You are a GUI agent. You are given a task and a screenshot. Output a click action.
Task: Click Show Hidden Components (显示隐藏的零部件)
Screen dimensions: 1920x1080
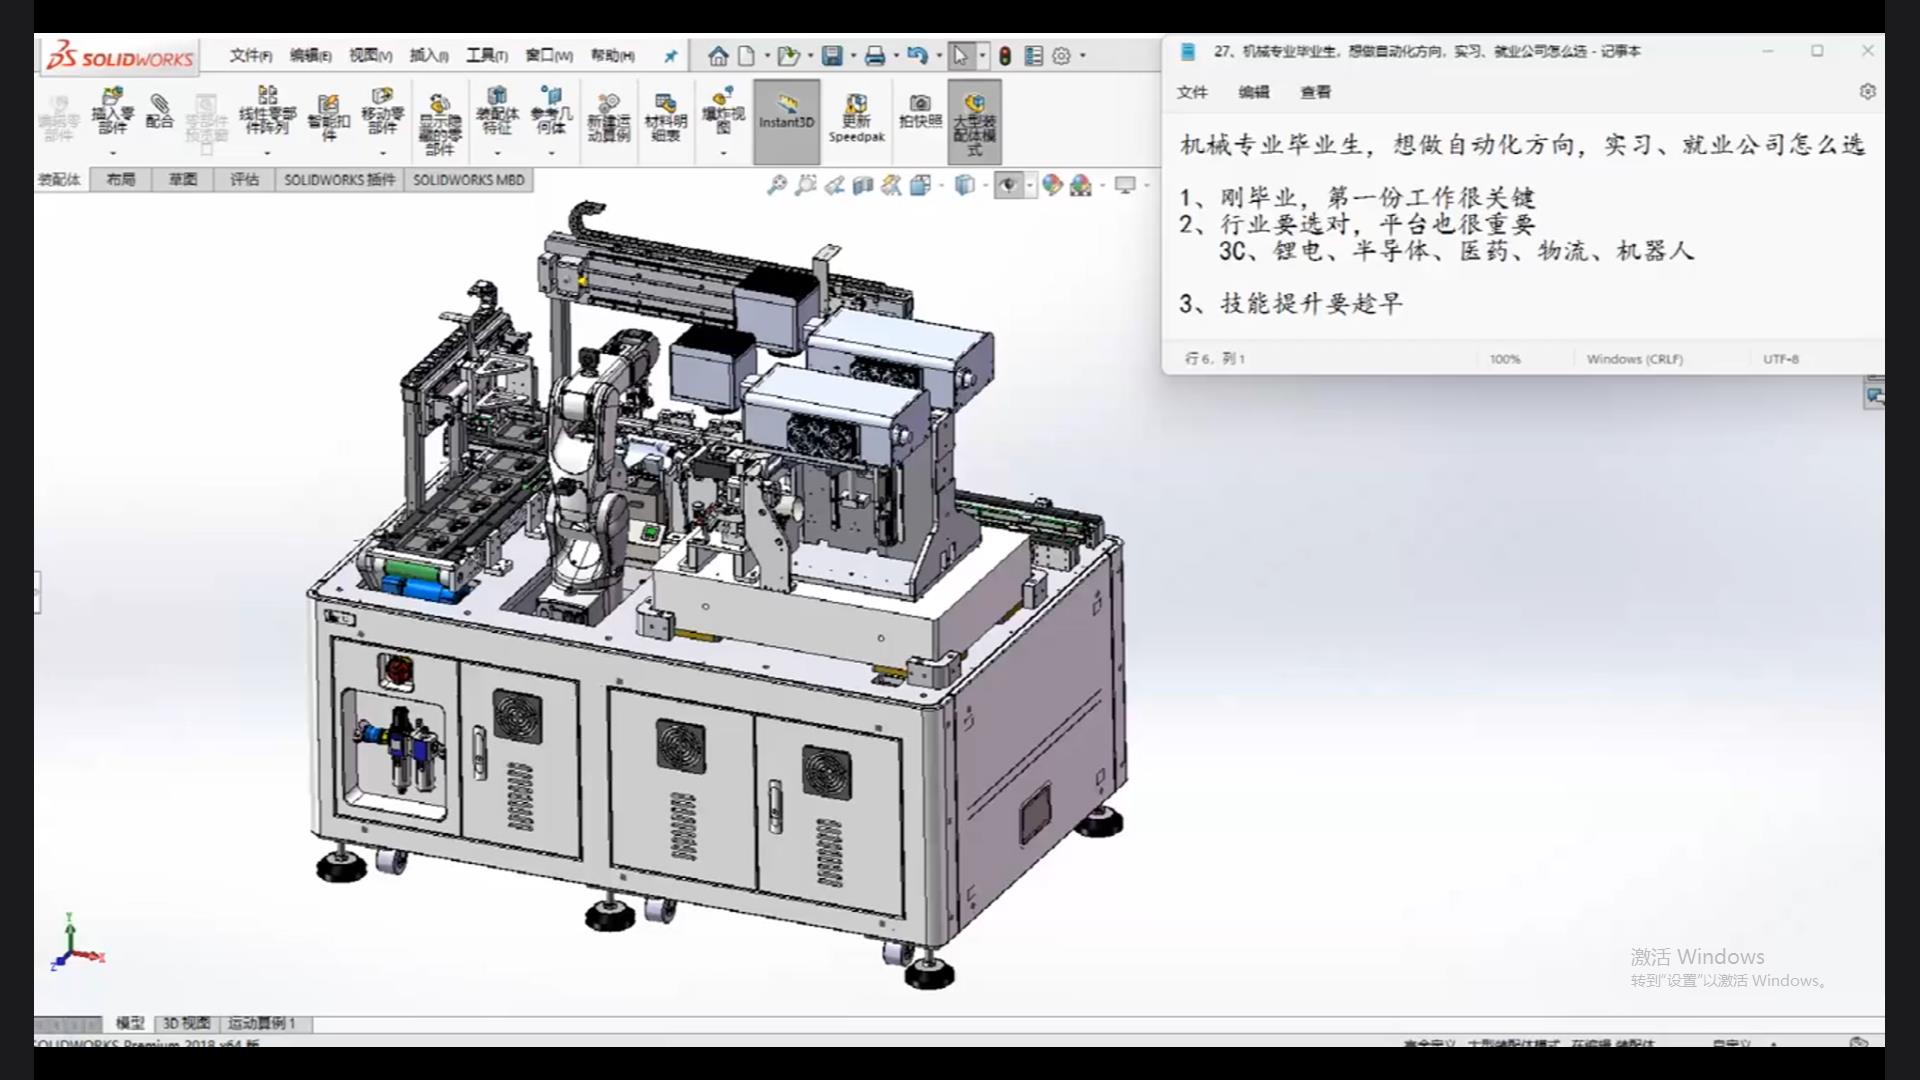[440, 125]
